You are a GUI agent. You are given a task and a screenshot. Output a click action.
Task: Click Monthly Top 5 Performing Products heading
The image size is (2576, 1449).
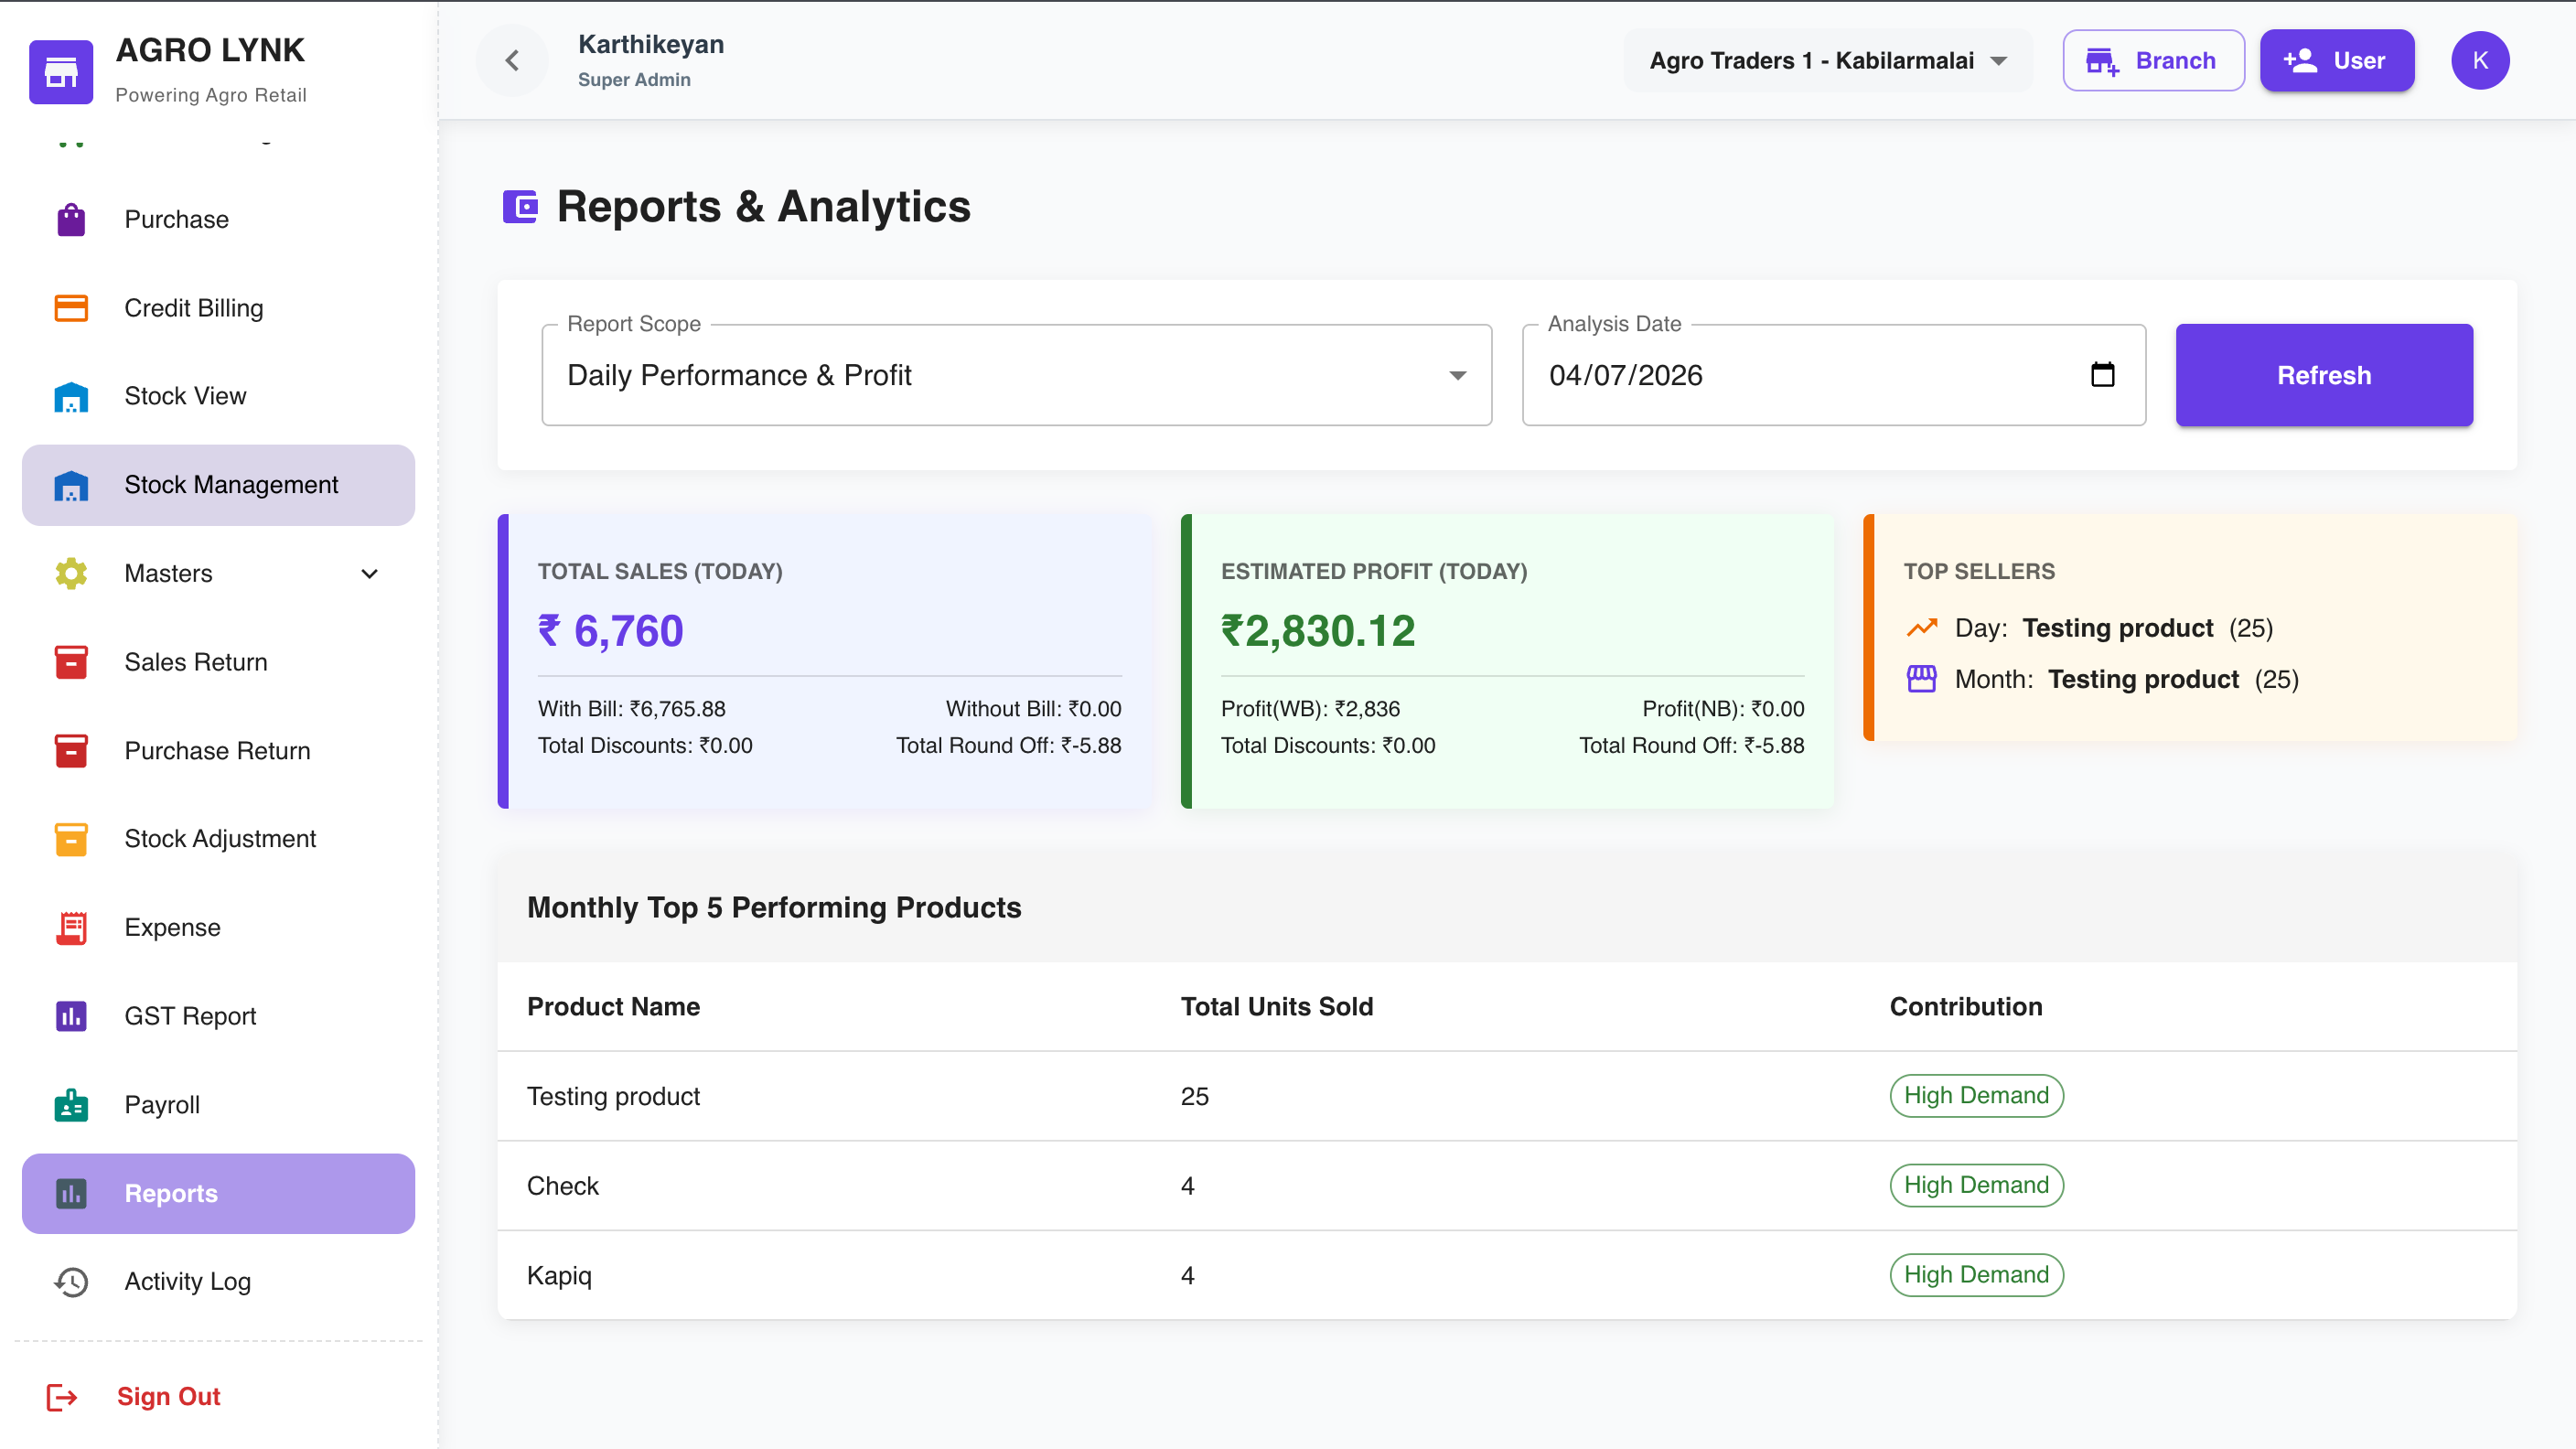(774, 908)
